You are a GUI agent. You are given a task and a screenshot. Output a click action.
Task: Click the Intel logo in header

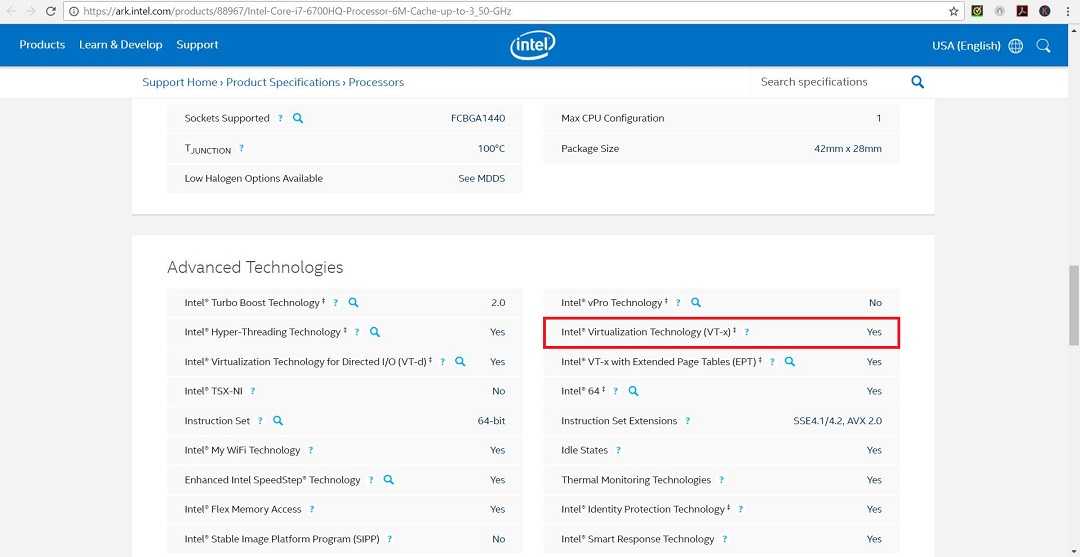(x=532, y=45)
